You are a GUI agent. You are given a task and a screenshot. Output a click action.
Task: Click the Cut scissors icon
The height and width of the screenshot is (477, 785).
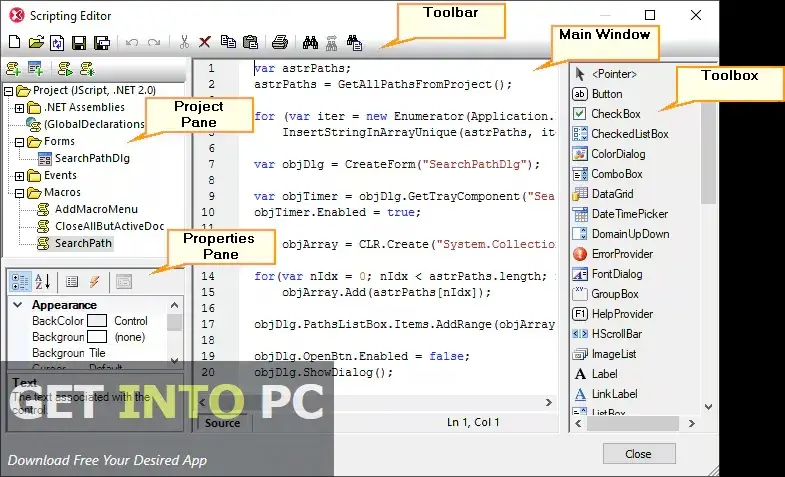[x=184, y=43]
